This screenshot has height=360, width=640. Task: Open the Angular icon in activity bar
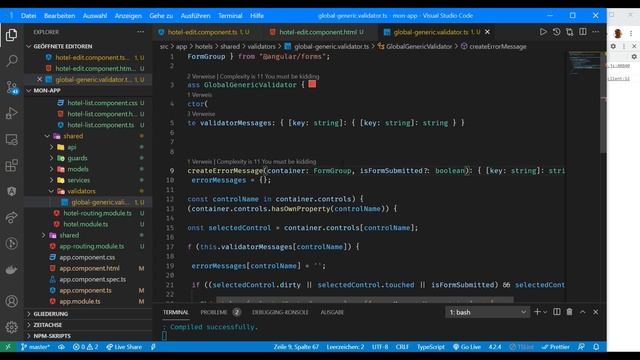(11, 191)
